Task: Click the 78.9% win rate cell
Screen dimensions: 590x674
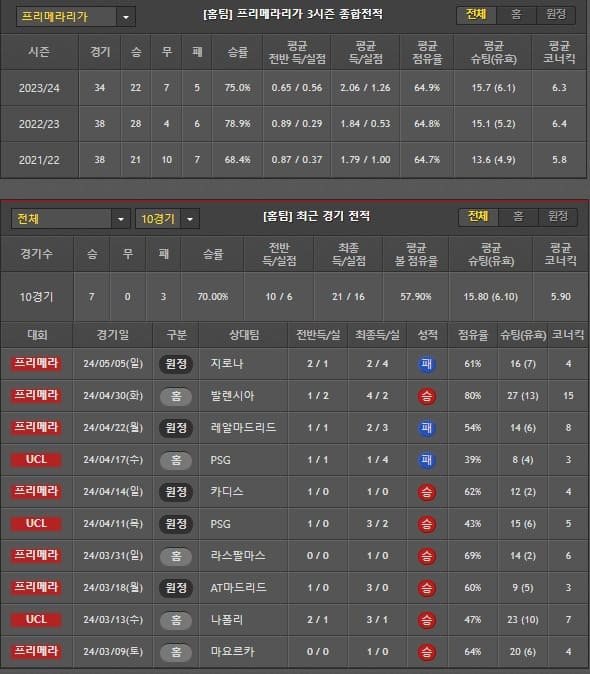Action: pyautogui.click(x=237, y=124)
